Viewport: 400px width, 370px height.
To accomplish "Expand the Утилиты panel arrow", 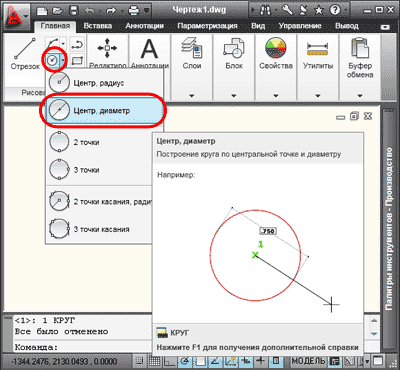I will [318, 96].
